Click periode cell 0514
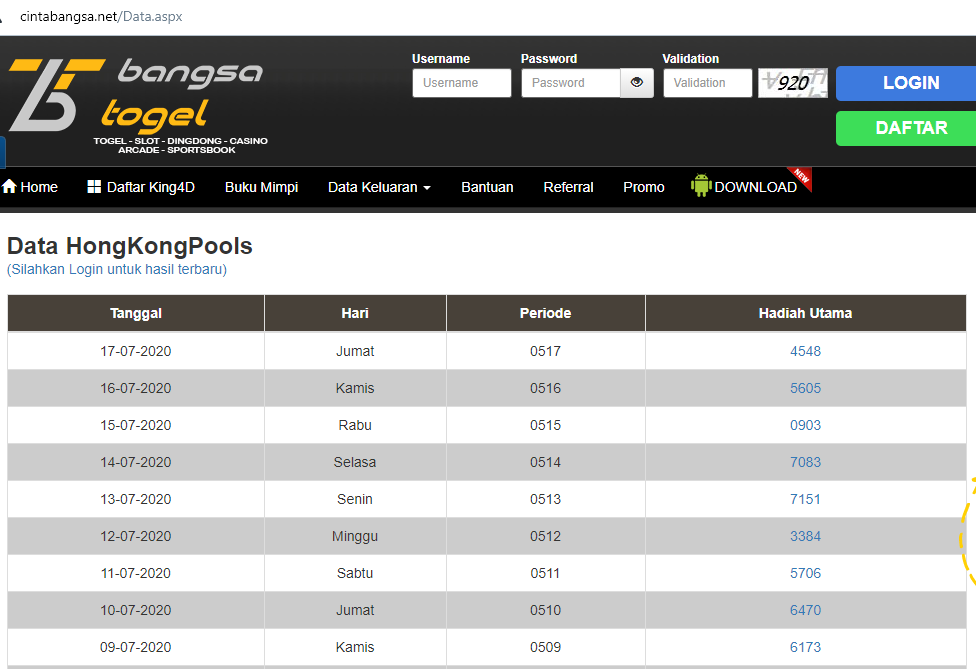 click(545, 462)
